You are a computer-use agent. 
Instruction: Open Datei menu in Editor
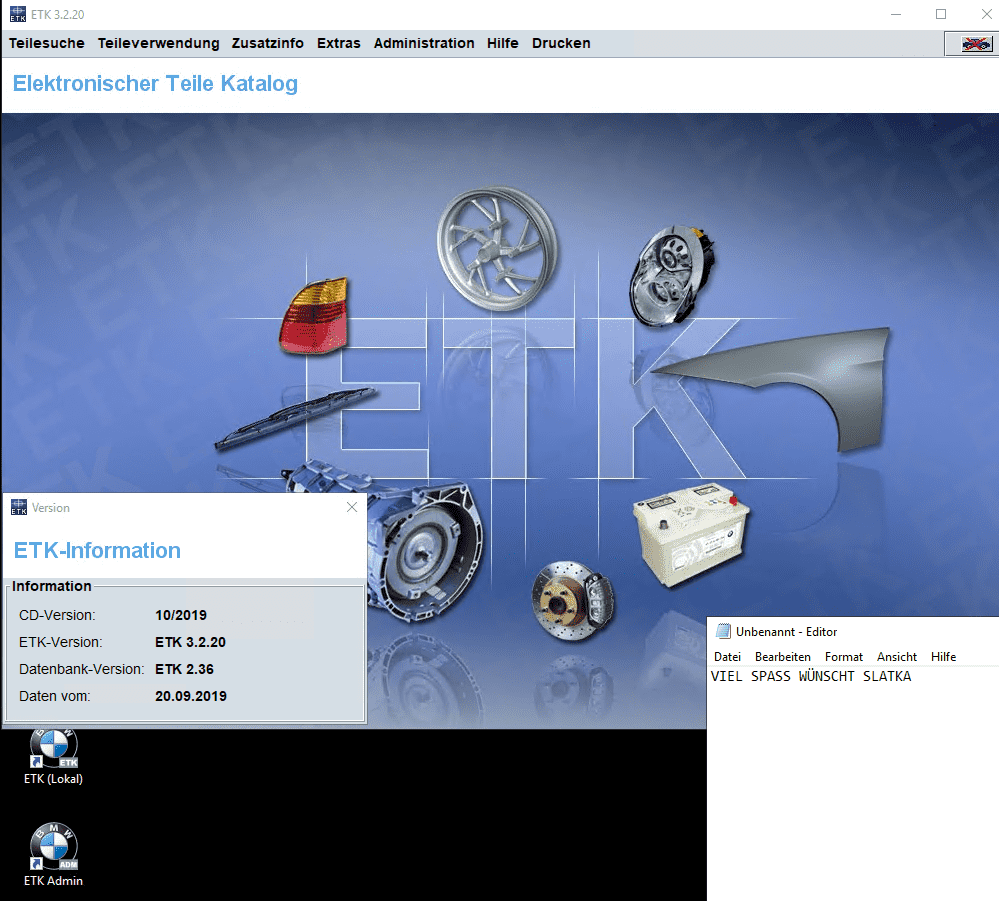[x=727, y=656]
